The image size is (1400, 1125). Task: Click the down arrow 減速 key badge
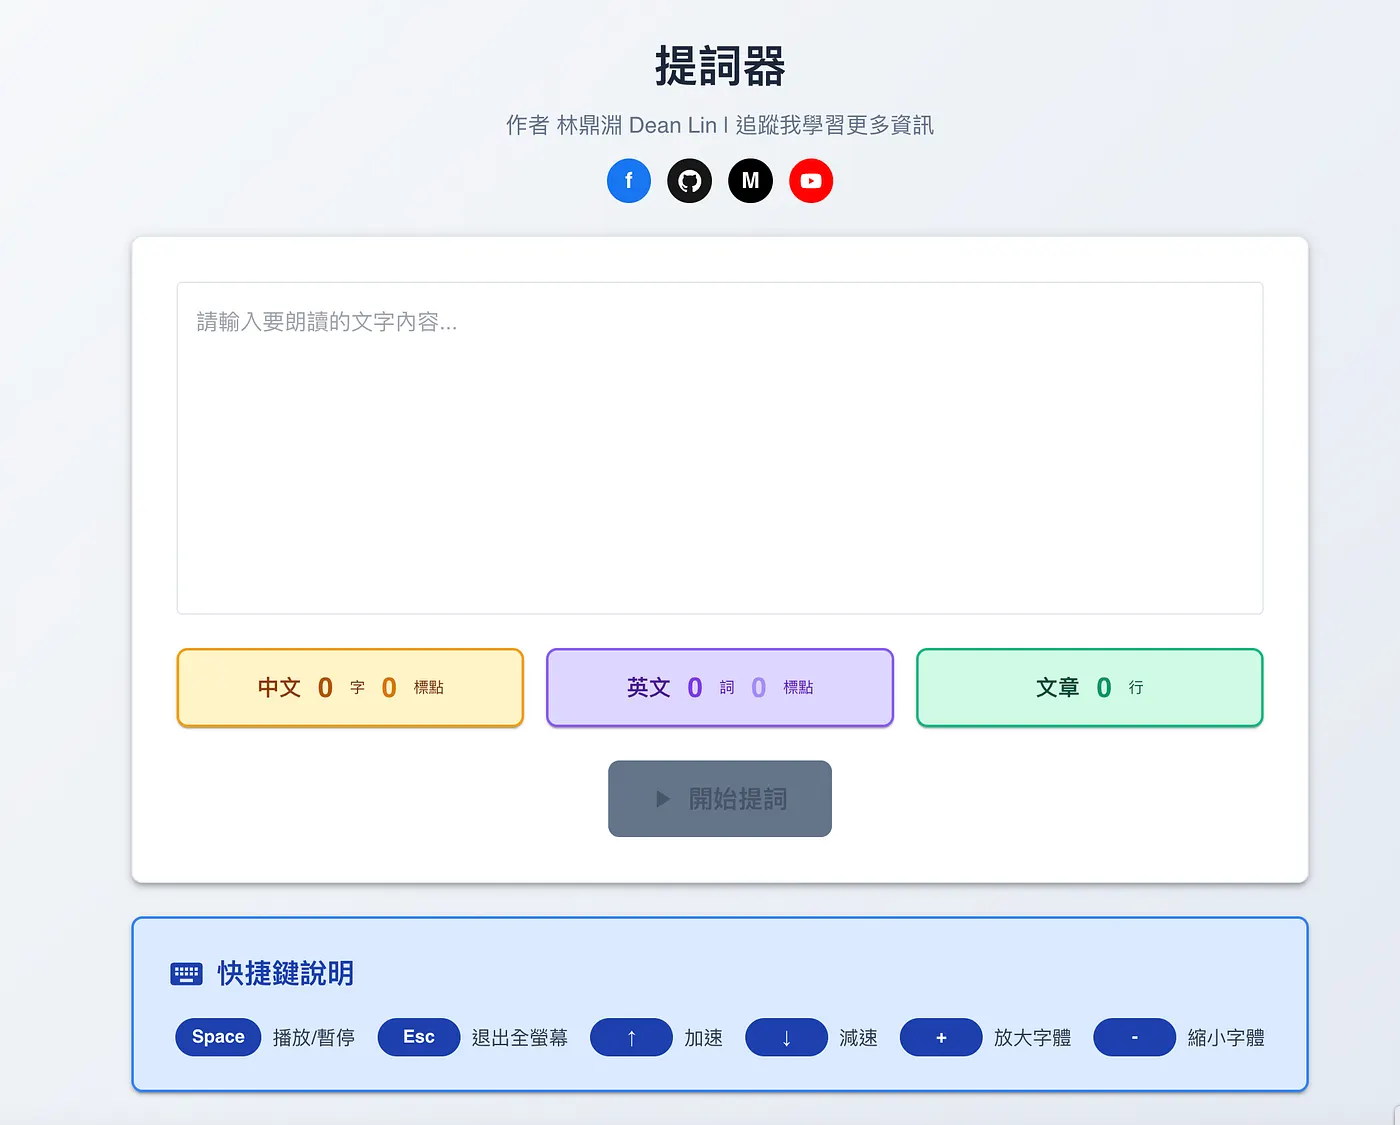pyautogui.click(x=786, y=1037)
